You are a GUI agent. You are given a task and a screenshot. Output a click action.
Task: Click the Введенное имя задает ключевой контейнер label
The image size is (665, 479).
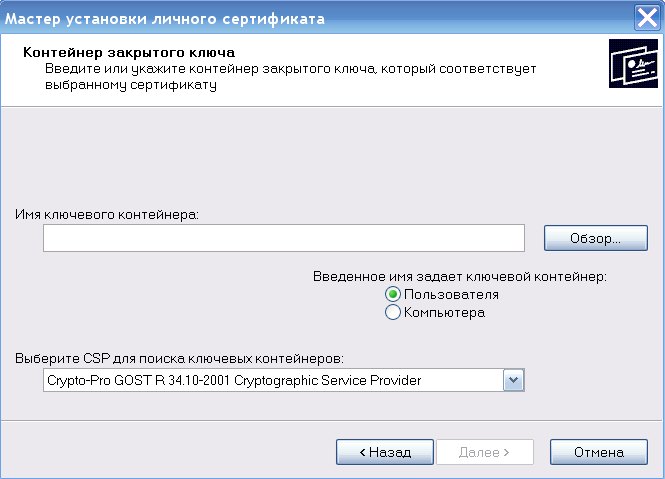point(460,277)
